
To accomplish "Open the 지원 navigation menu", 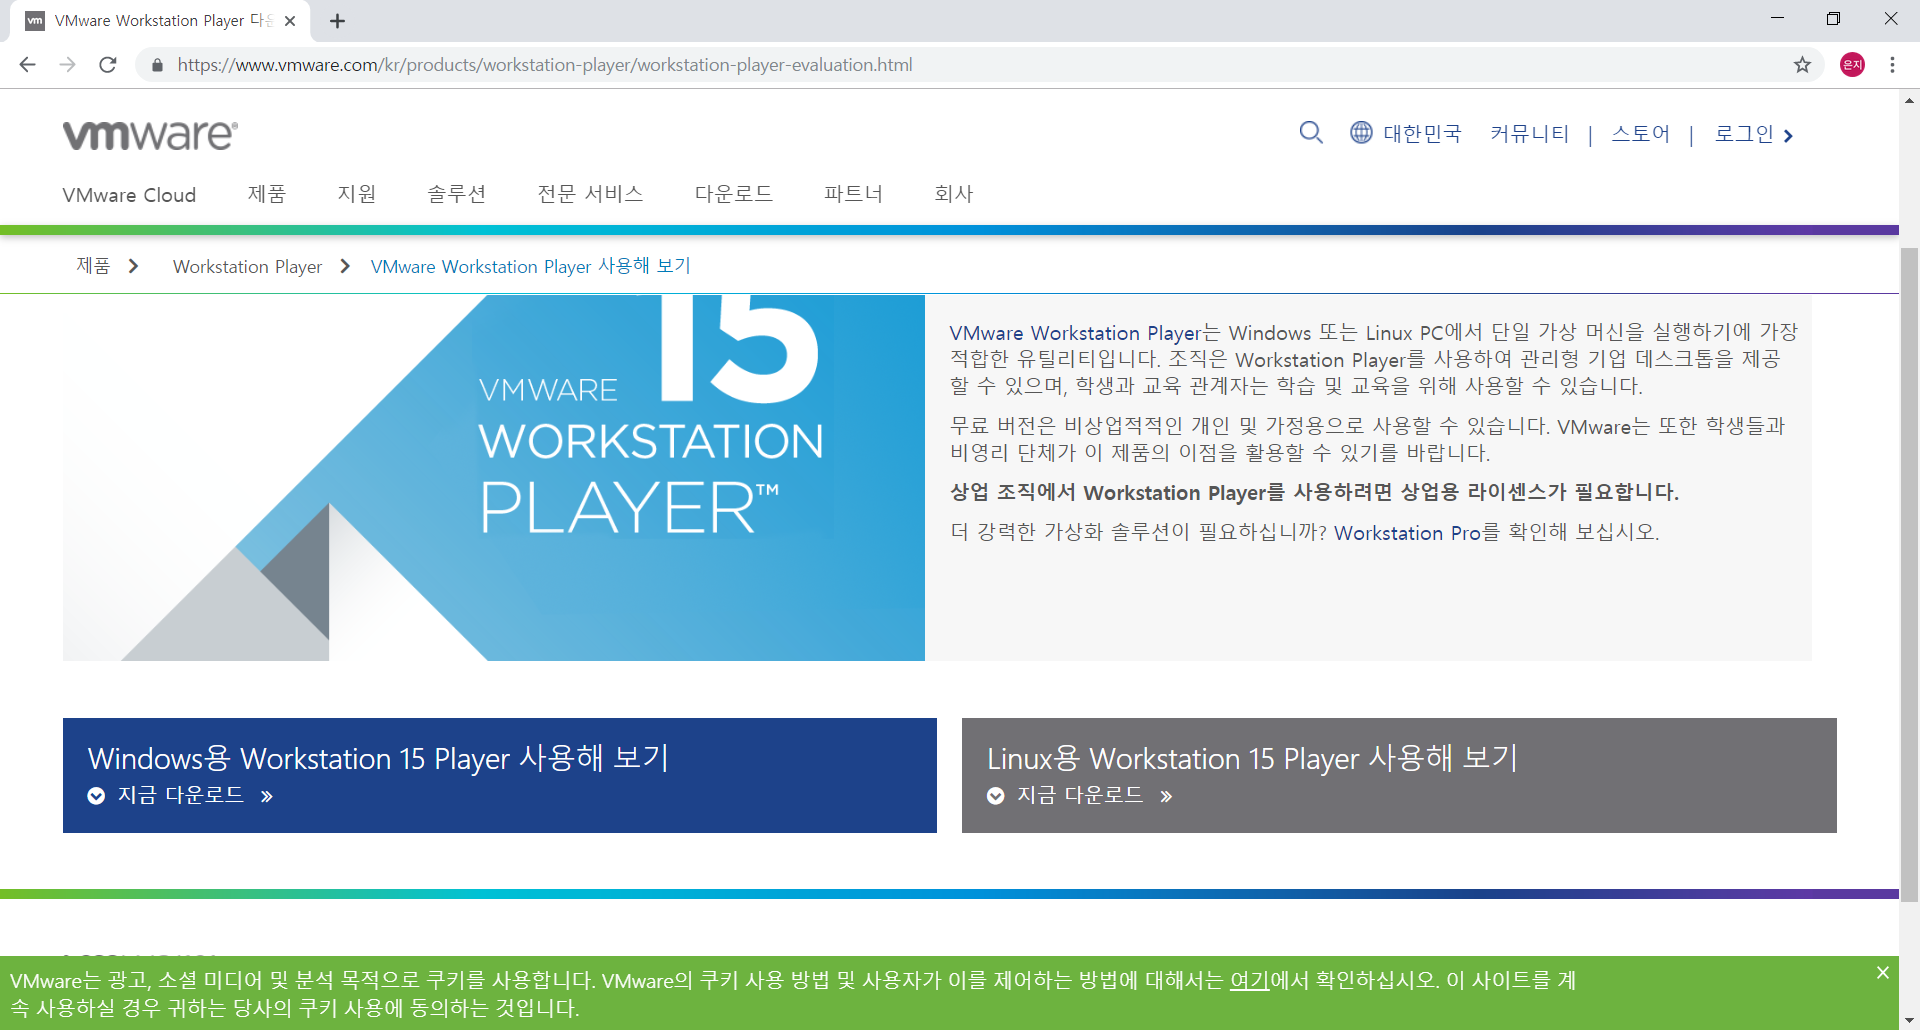I will tap(357, 194).
